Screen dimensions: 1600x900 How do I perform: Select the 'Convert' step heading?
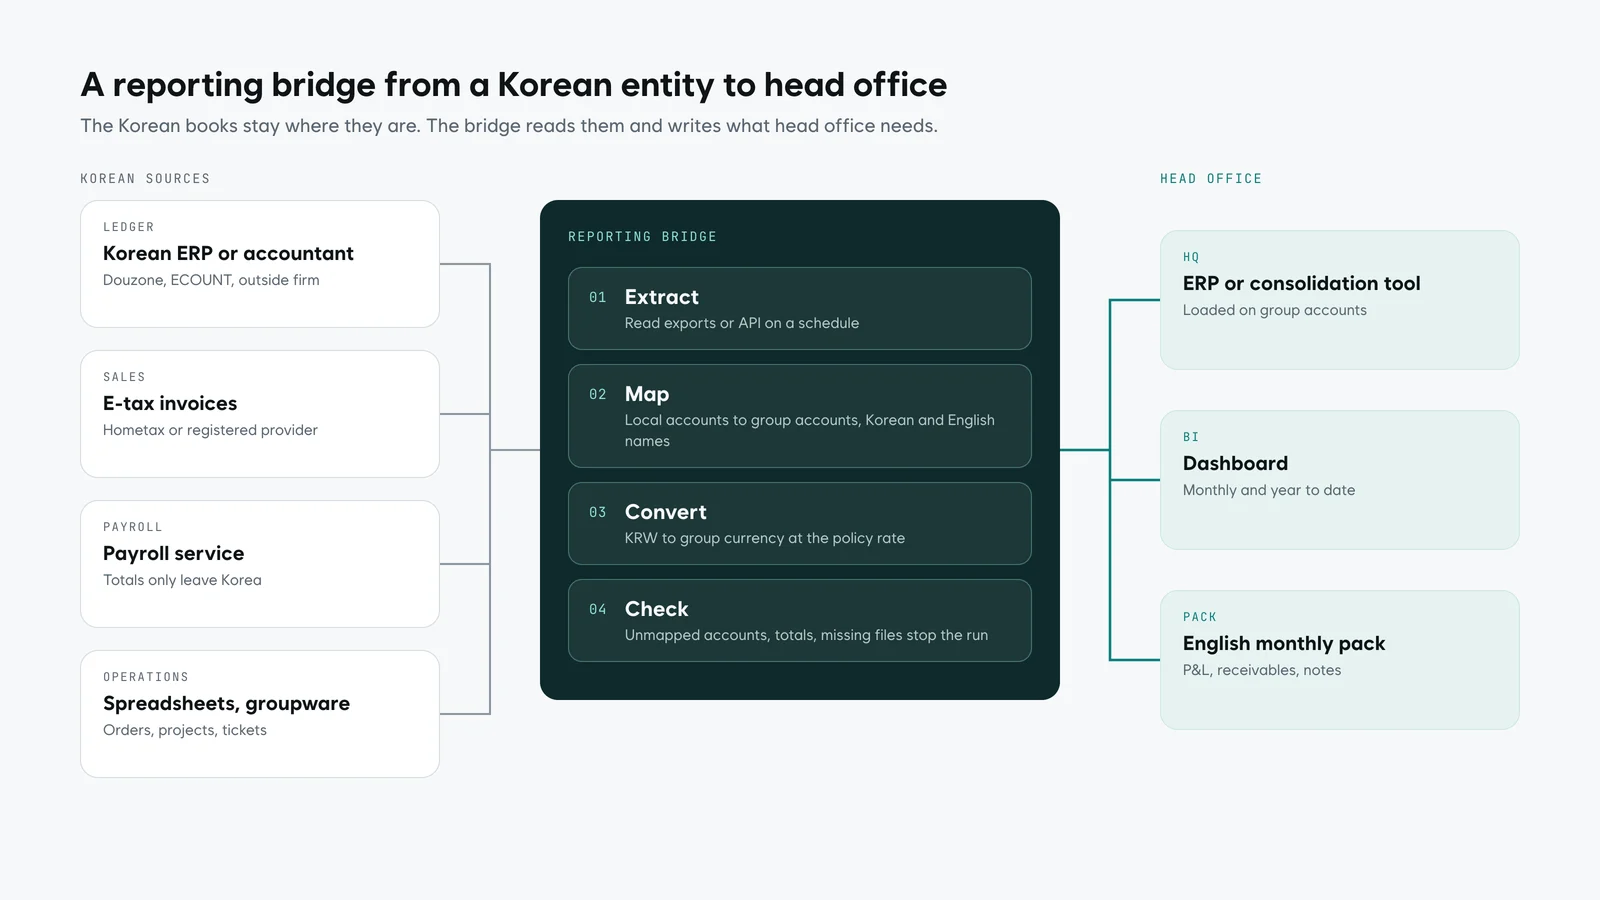coord(666,512)
